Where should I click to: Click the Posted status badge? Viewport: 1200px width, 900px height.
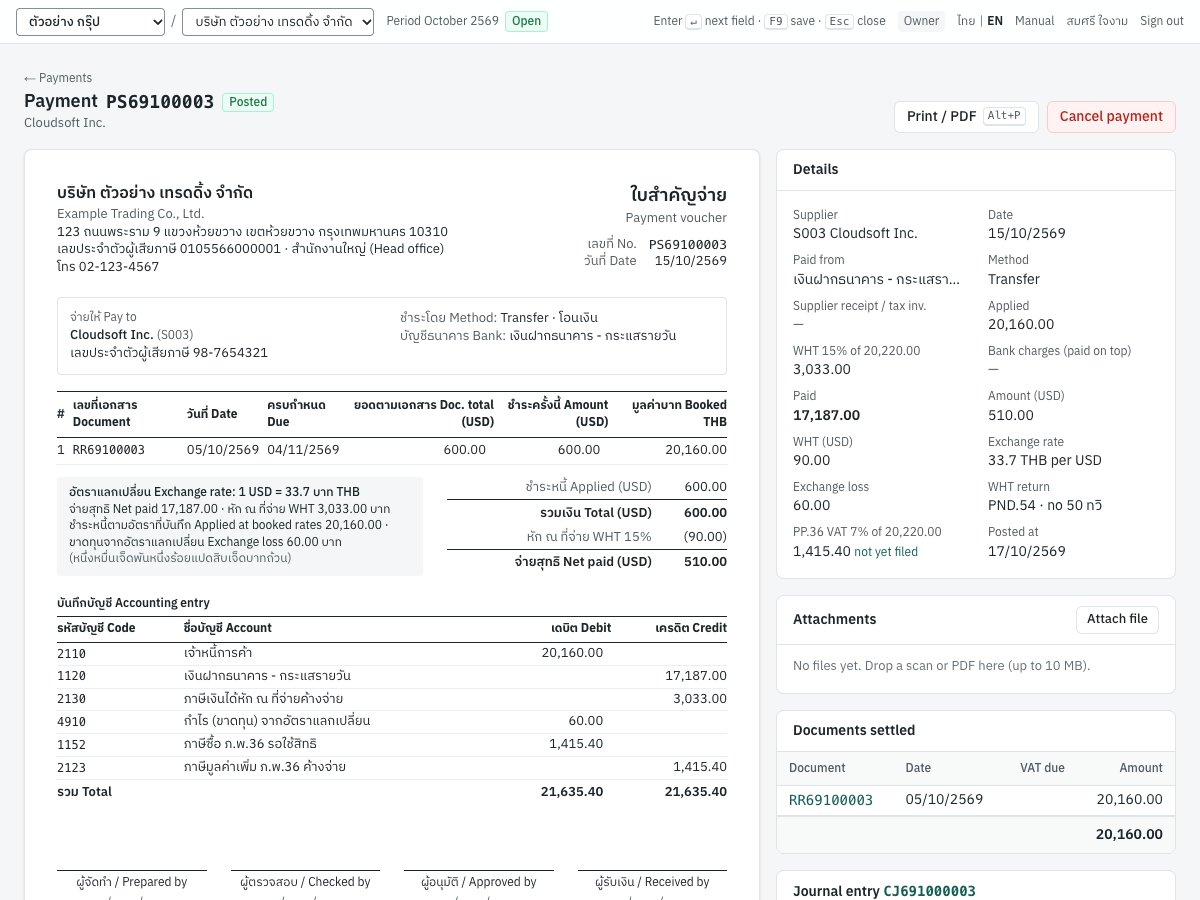click(x=248, y=102)
